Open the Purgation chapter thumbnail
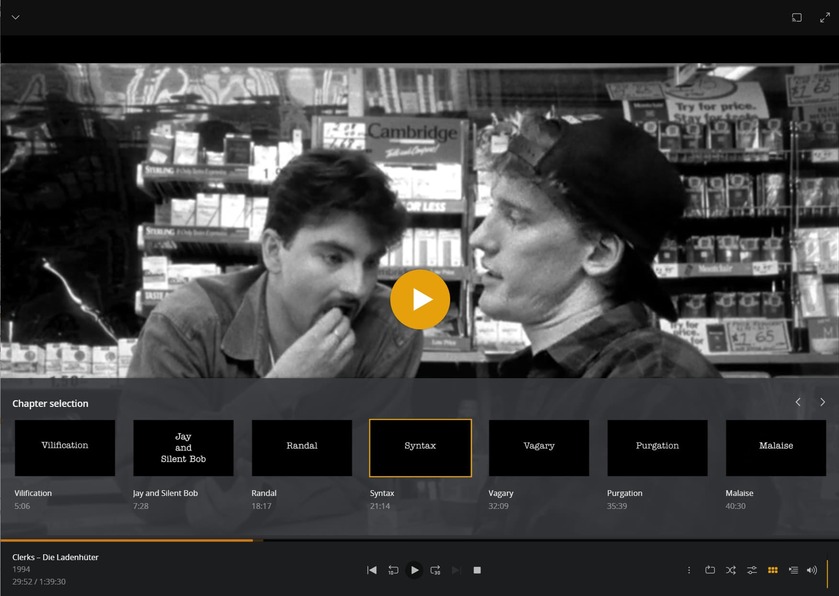839x596 pixels. 657,448
